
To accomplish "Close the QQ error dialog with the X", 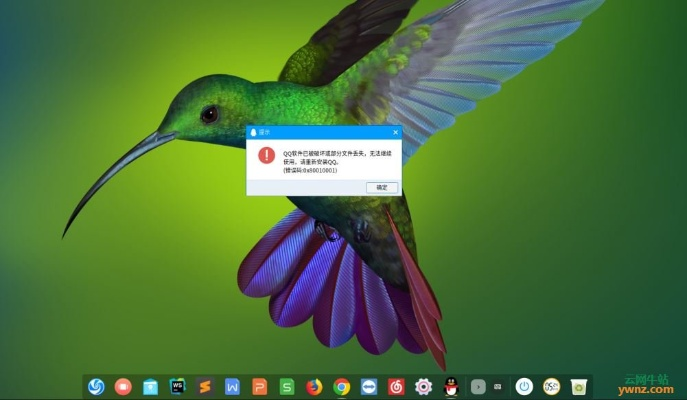I will [x=395, y=132].
